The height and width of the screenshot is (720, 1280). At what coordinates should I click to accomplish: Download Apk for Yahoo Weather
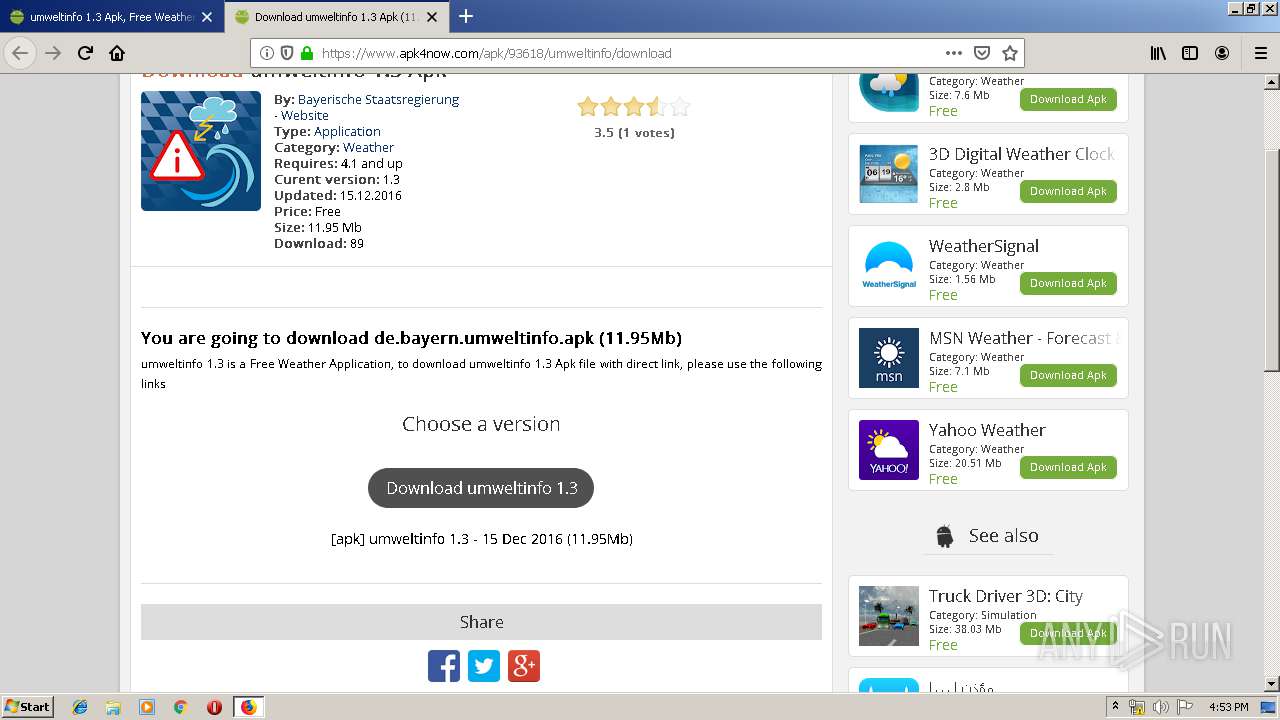pyautogui.click(x=1068, y=467)
